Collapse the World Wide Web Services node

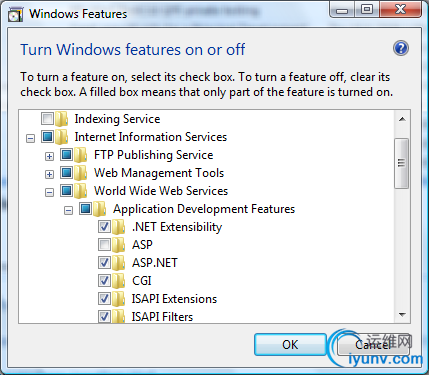coord(49,192)
